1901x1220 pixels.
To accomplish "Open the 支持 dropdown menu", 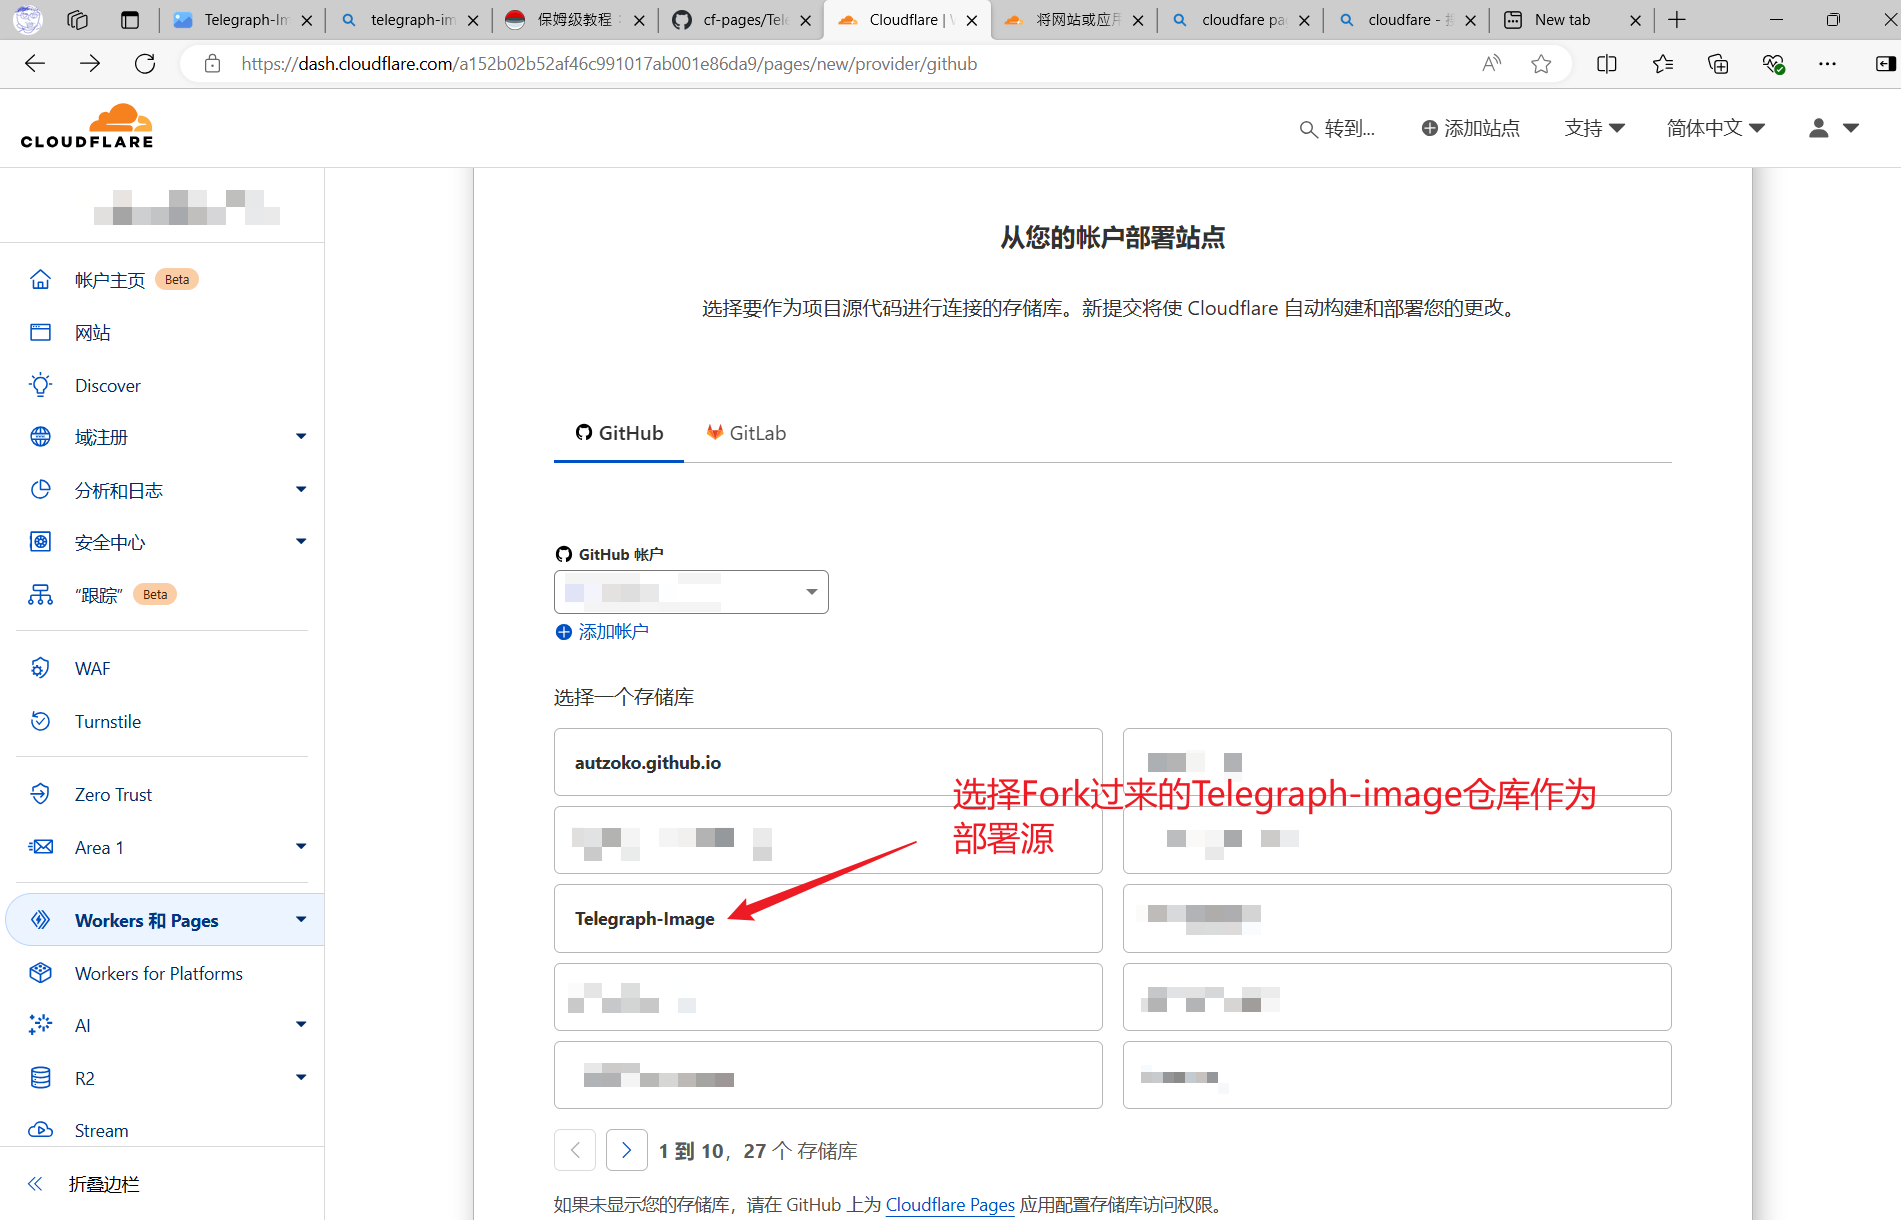I will [1595, 128].
